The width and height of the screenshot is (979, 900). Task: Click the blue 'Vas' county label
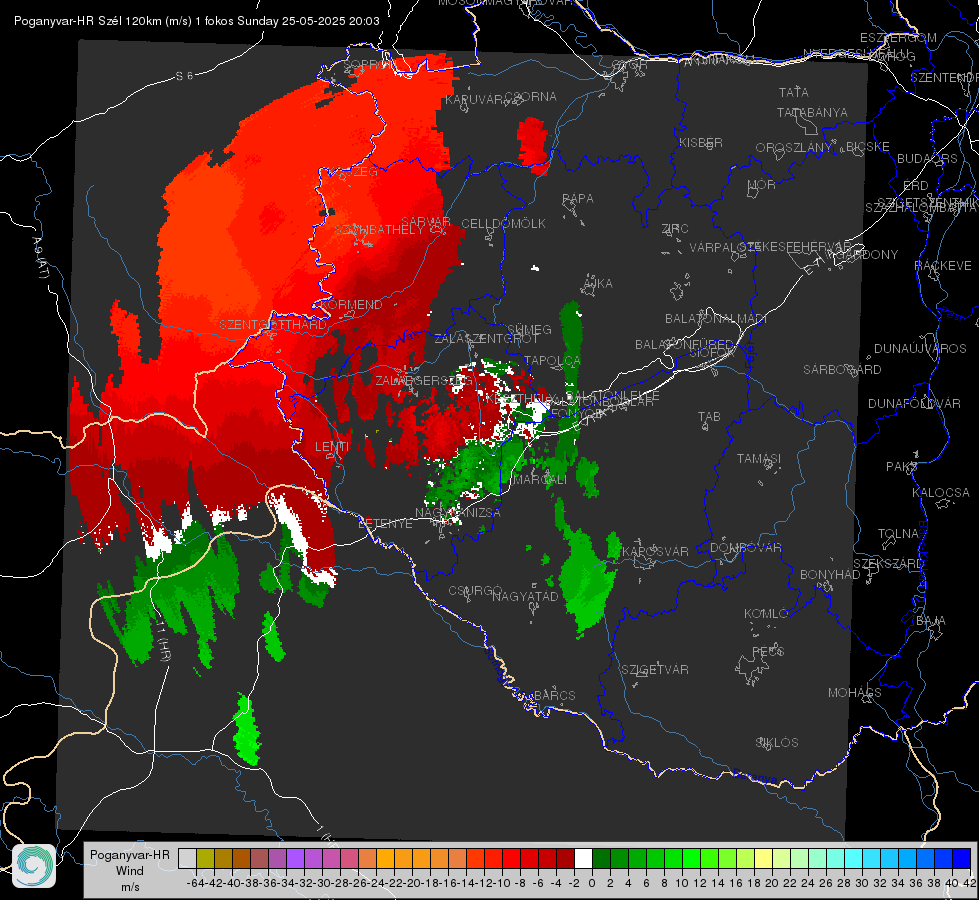pos(408,337)
